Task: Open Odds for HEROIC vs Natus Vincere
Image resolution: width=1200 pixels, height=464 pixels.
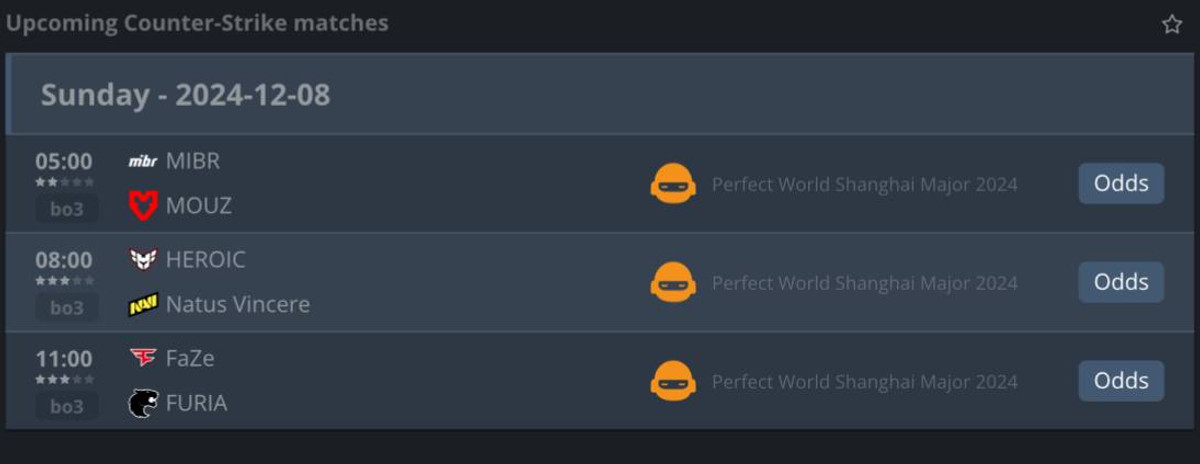Action: 1121,282
